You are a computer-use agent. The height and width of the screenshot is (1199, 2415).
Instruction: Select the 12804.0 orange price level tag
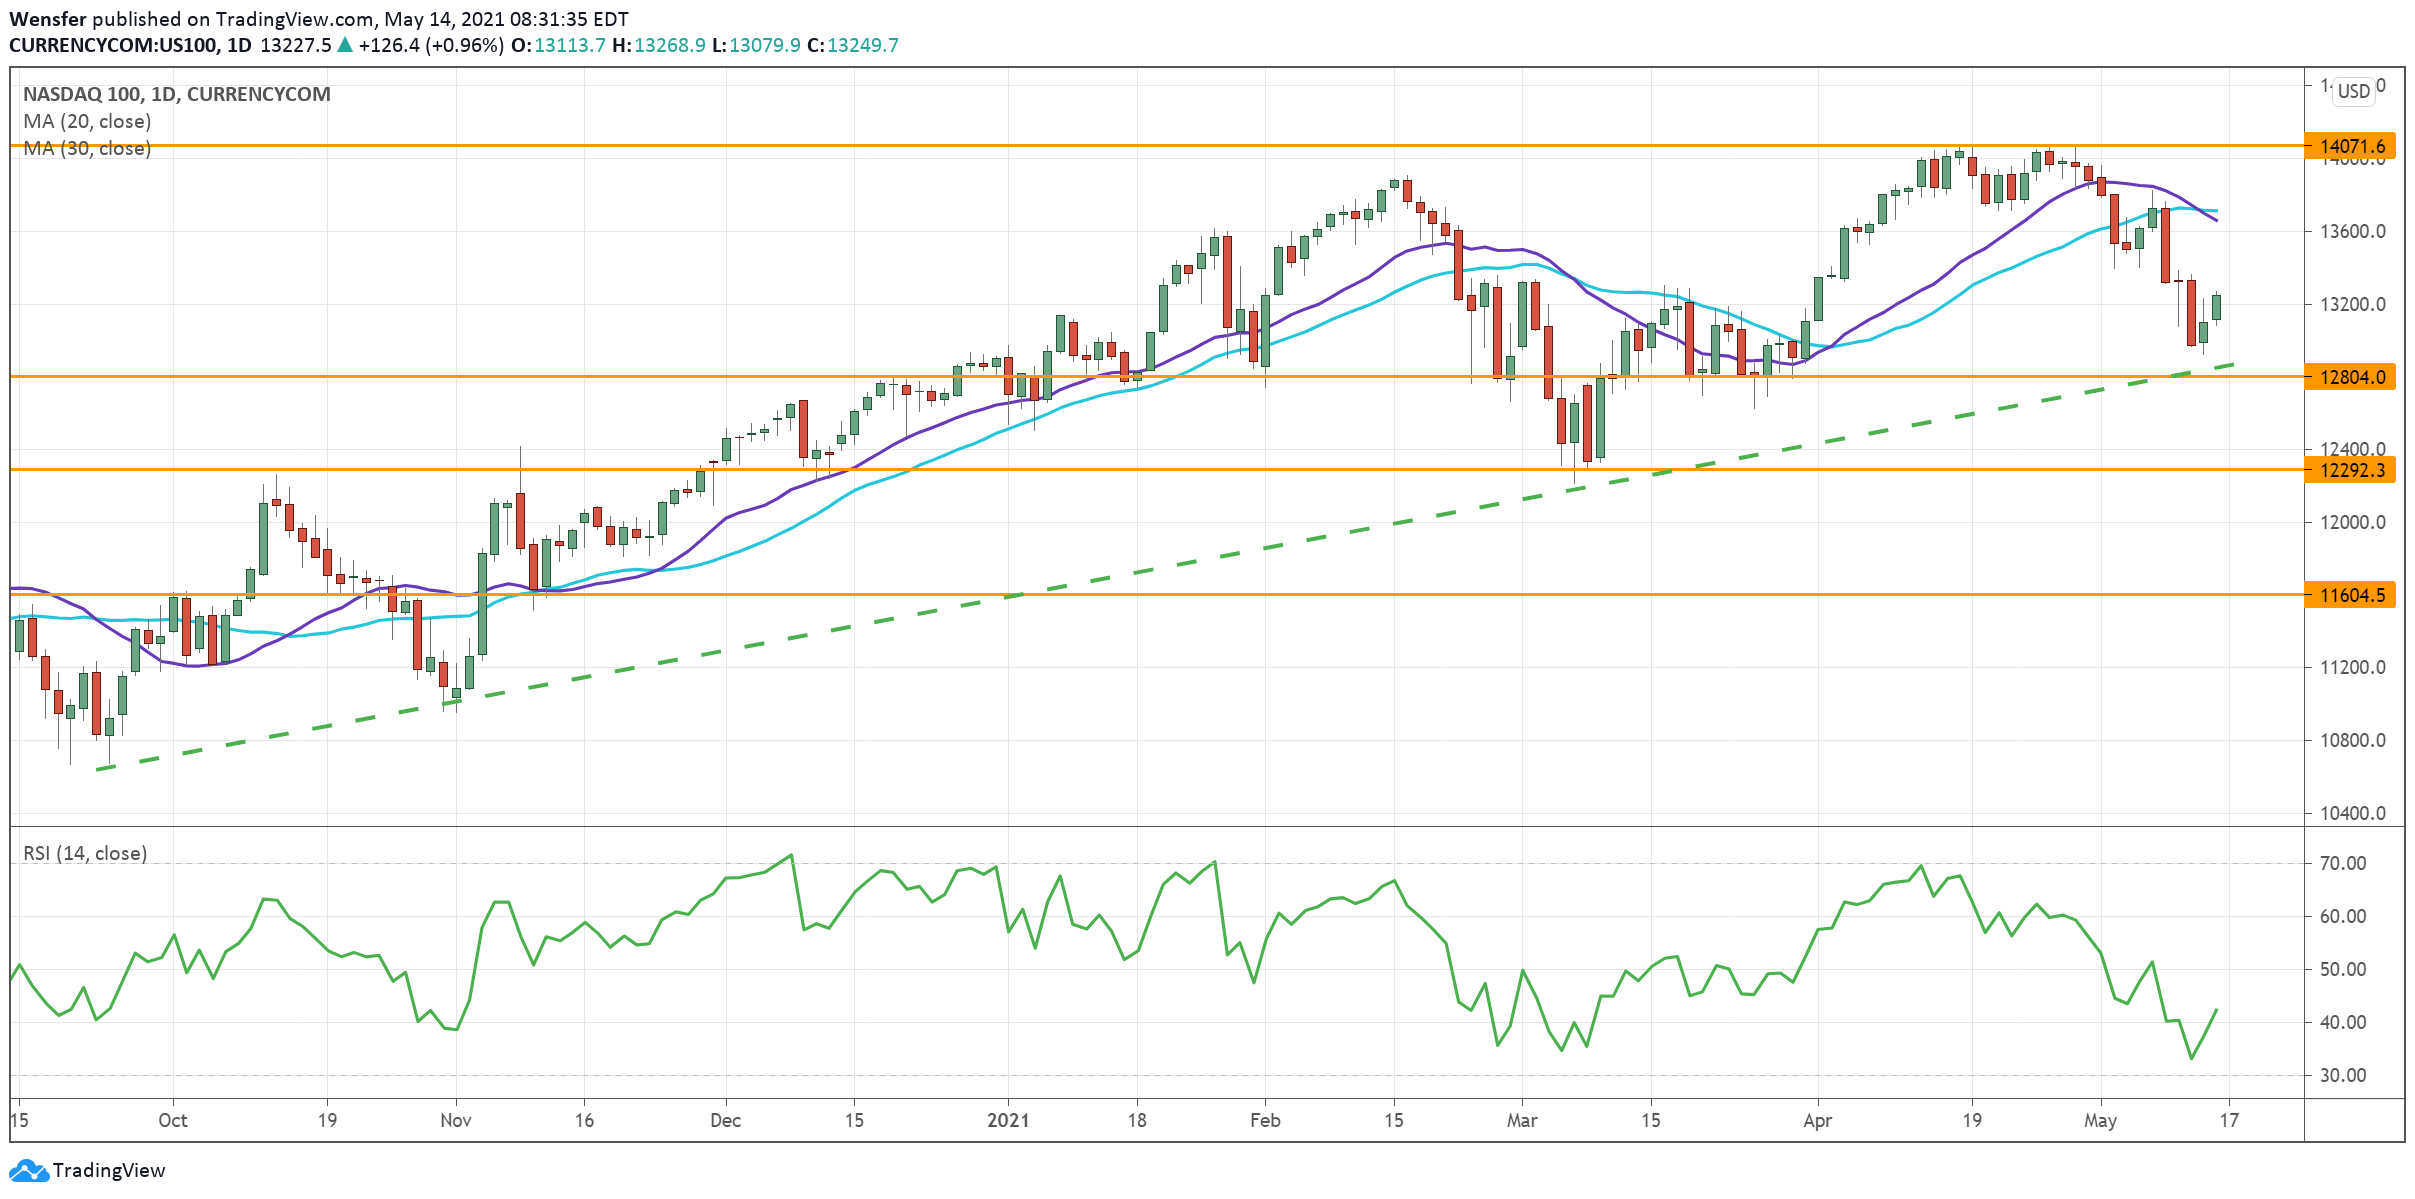tap(2351, 377)
